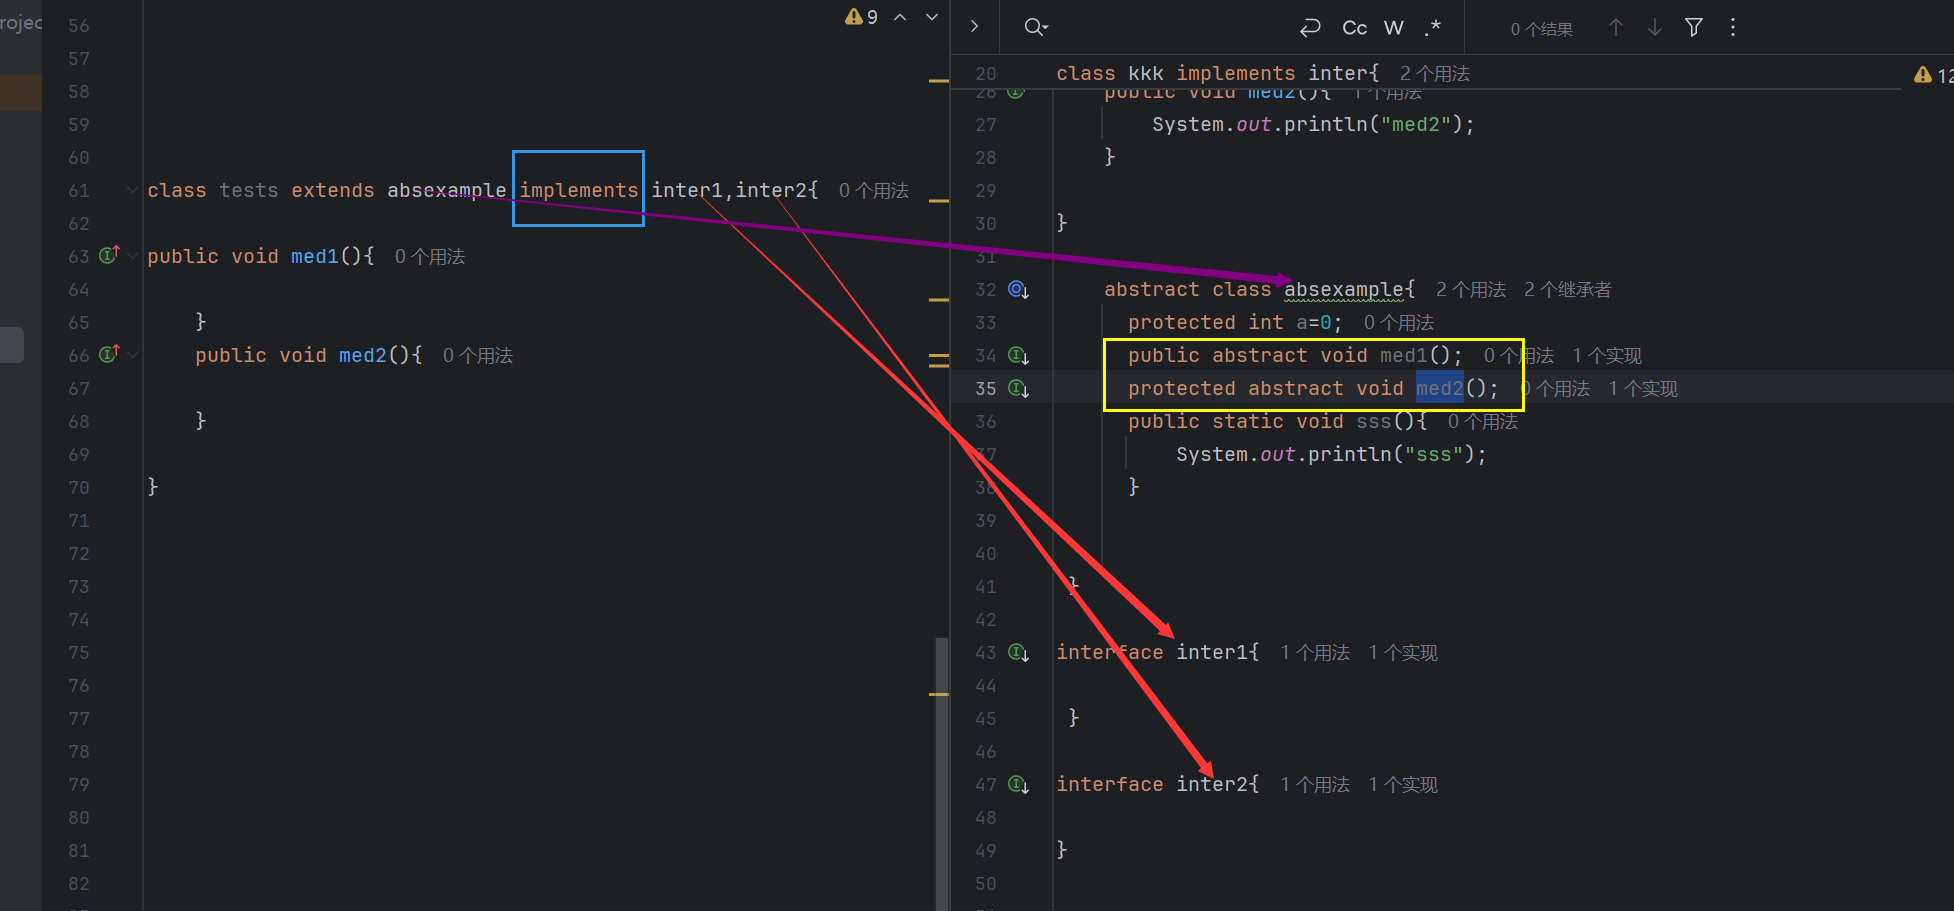Expand the replace field chevron in search bar

[974, 27]
